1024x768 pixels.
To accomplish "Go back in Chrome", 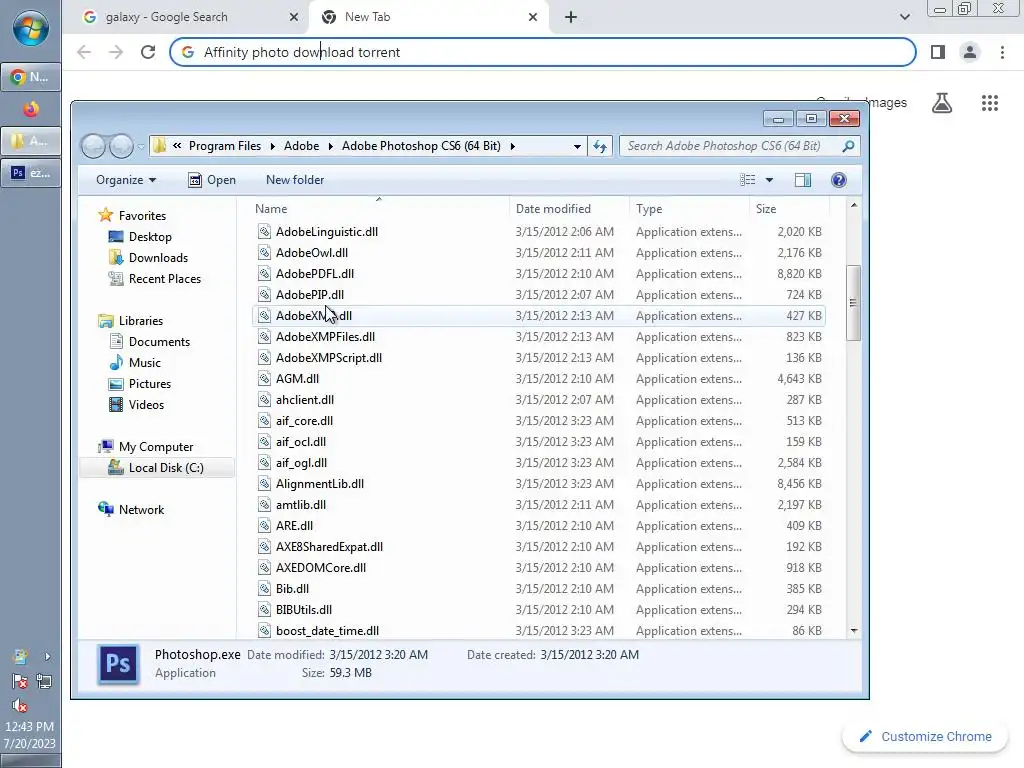I will click(84, 52).
